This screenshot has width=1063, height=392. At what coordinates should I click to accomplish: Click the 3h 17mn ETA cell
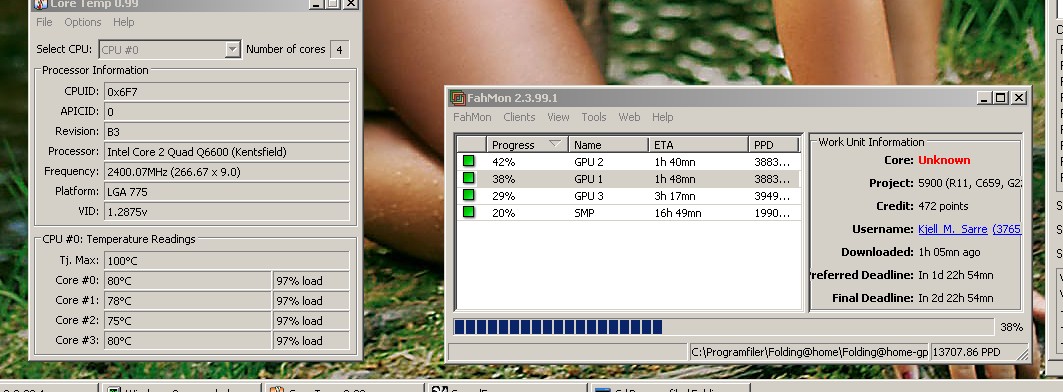tap(675, 196)
